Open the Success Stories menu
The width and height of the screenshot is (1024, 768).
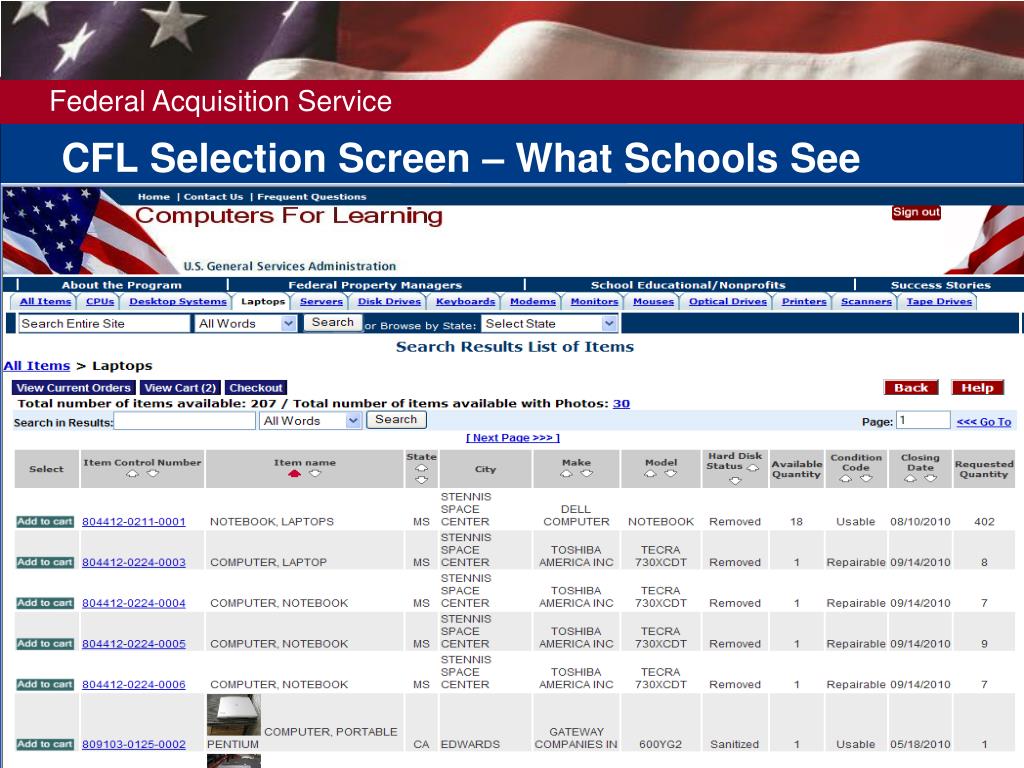pos(940,285)
